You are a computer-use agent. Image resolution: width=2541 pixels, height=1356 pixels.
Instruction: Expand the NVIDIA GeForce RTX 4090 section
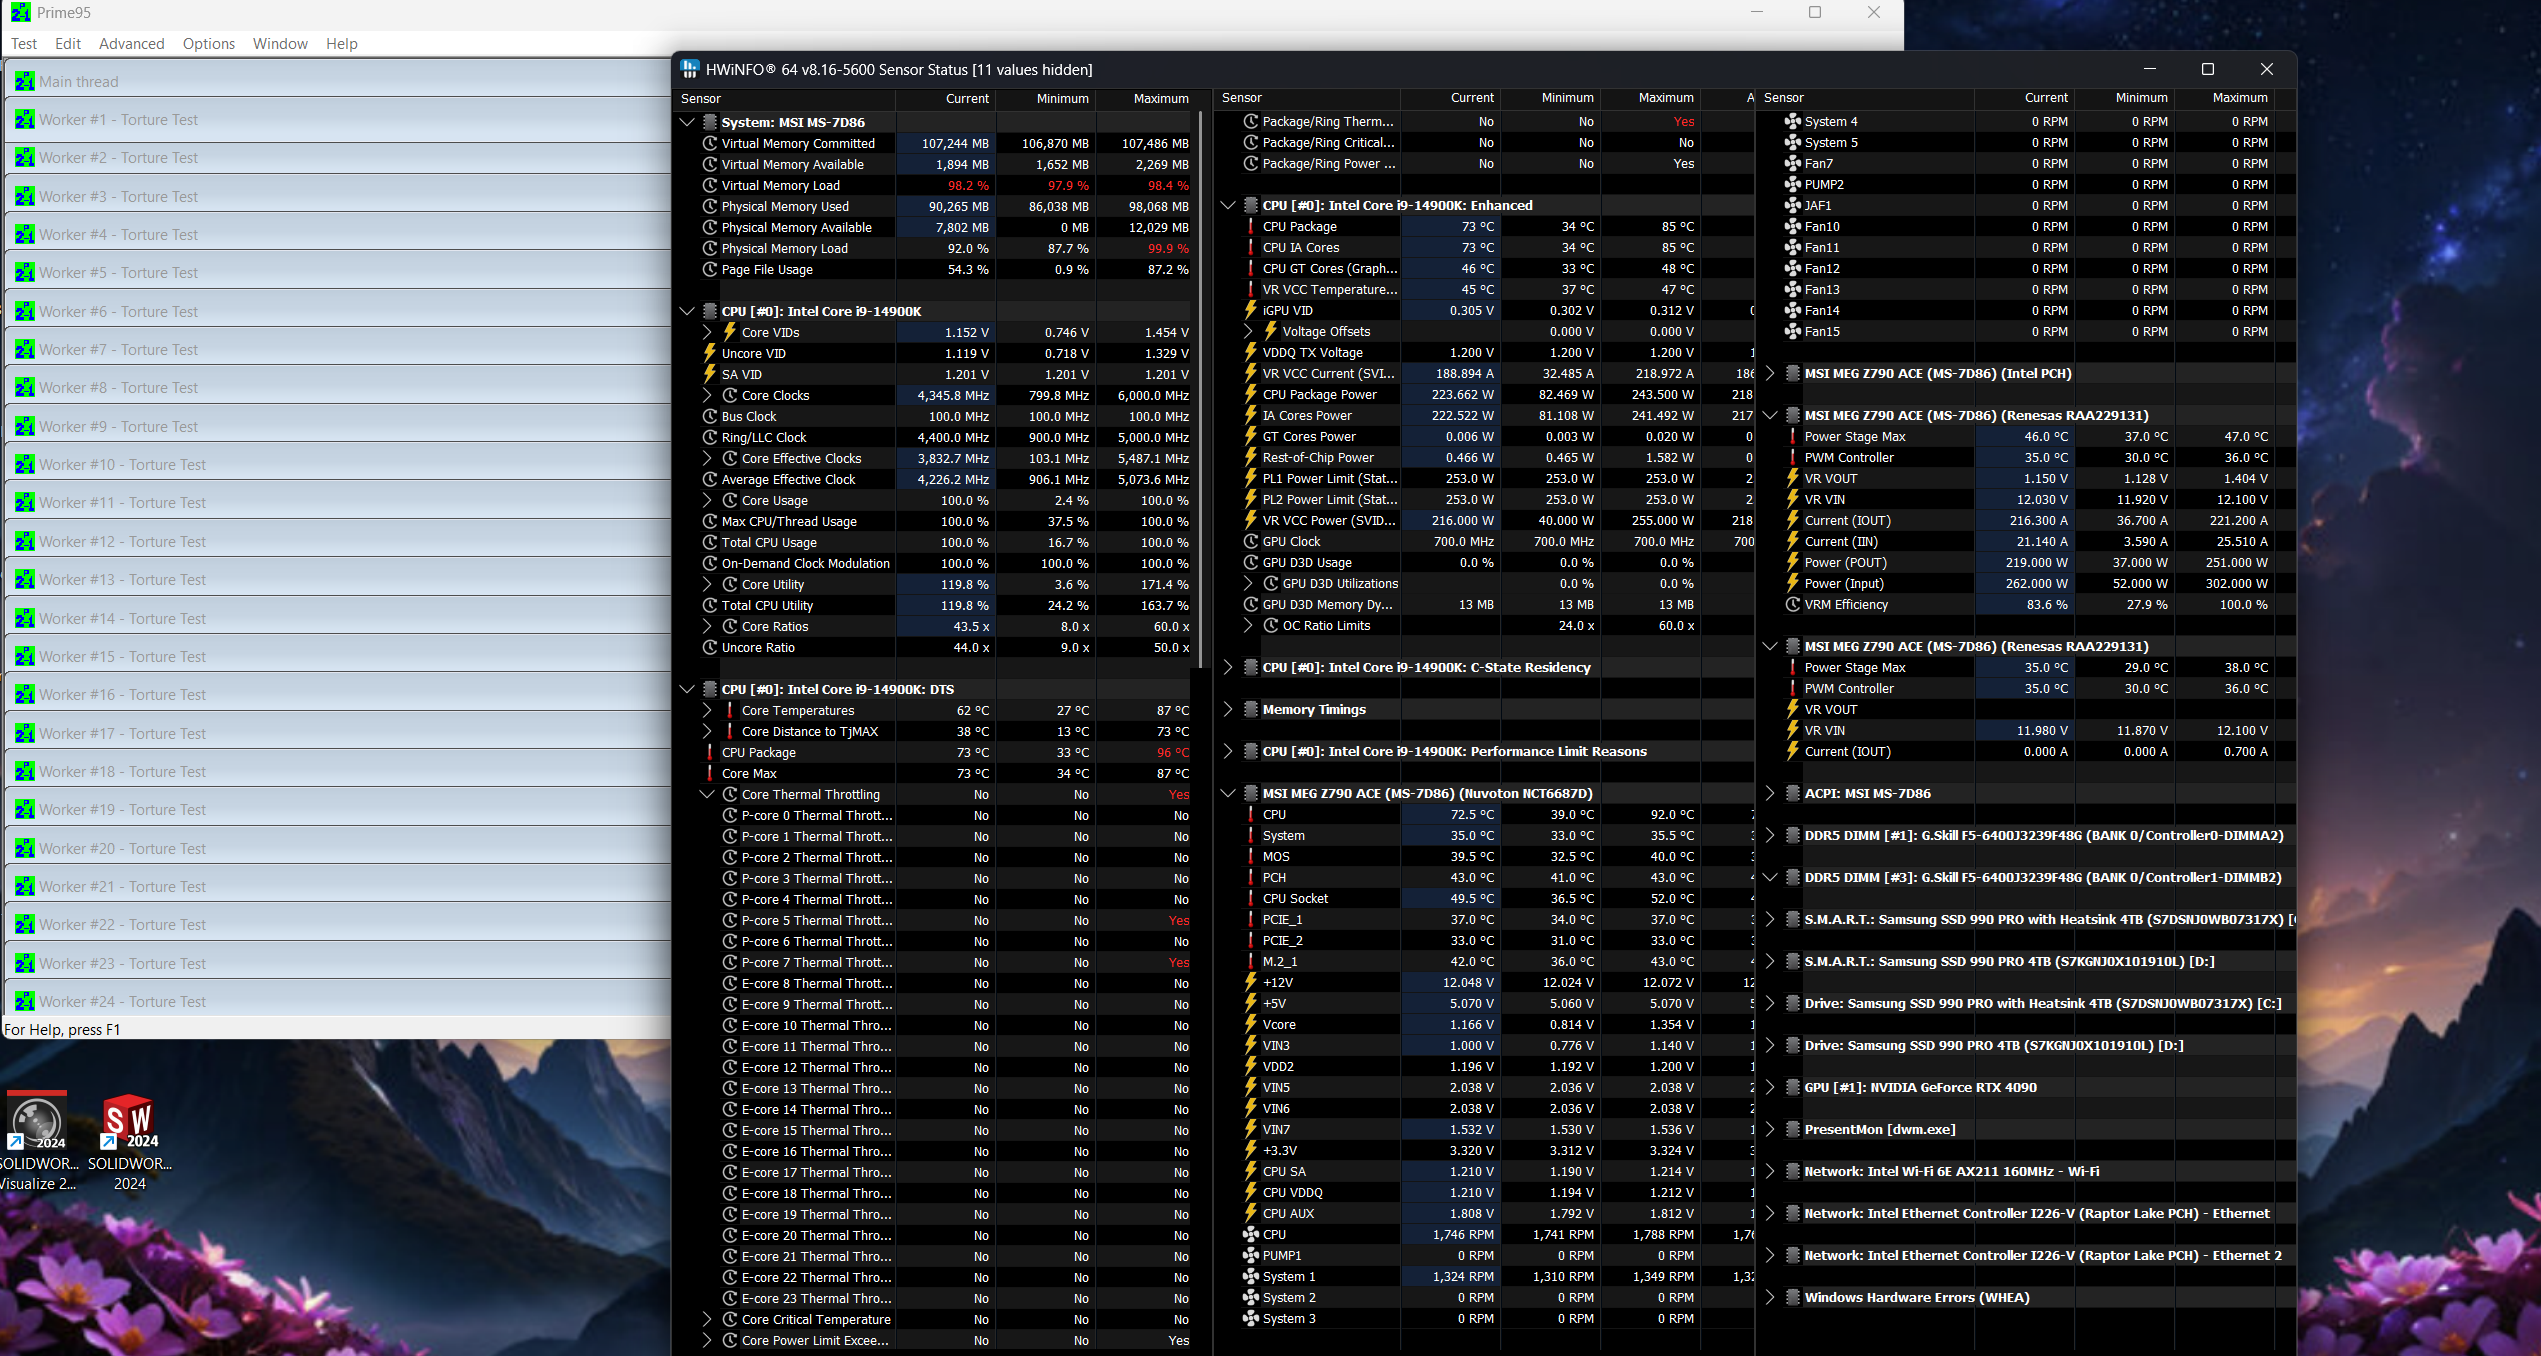coord(1769,1087)
